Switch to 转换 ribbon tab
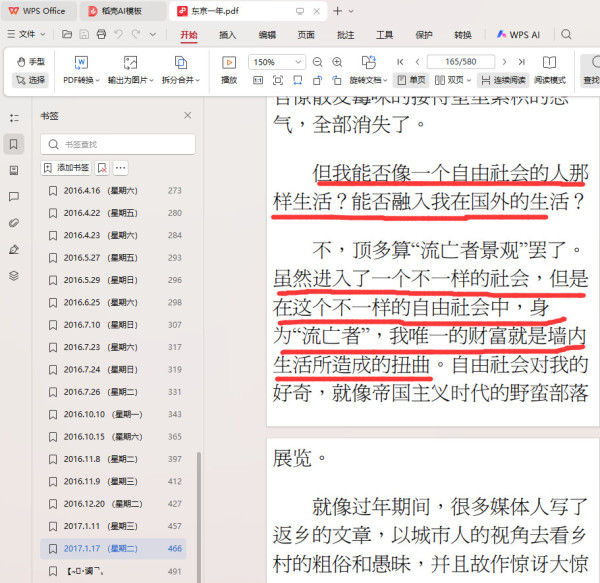600x583 pixels. (463, 35)
